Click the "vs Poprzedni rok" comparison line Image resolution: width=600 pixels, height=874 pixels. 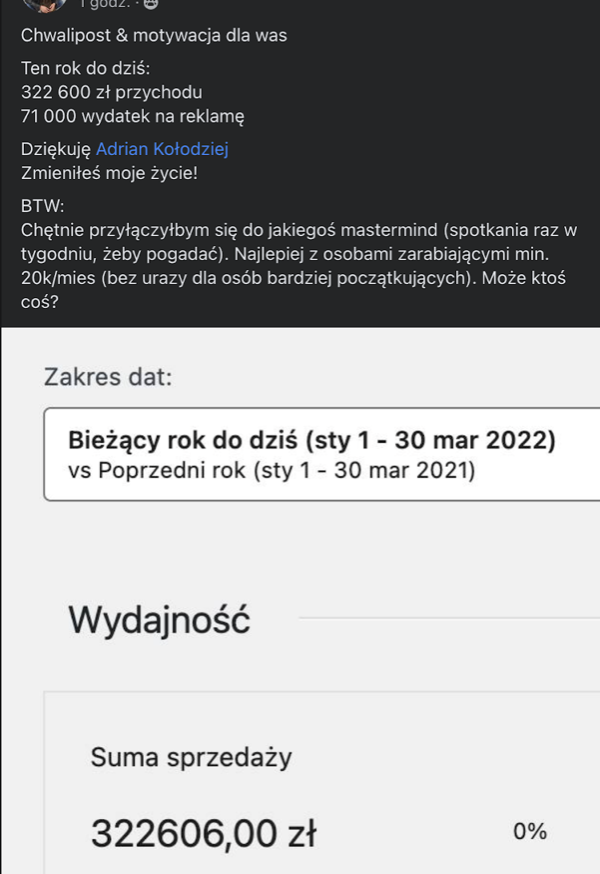click(272, 470)
